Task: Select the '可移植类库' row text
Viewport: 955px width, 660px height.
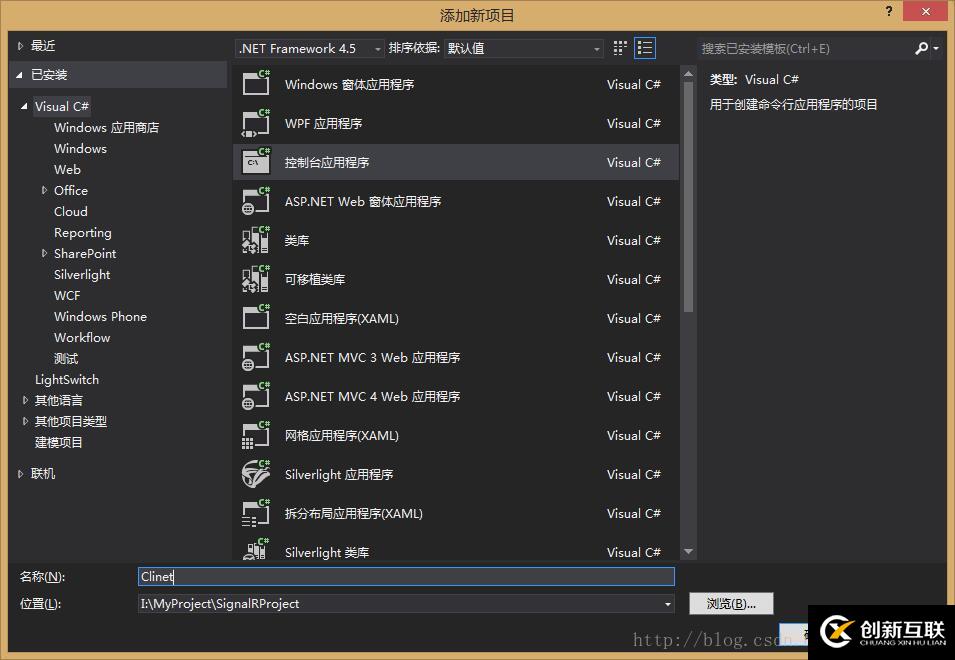Action: coord(315,279)
